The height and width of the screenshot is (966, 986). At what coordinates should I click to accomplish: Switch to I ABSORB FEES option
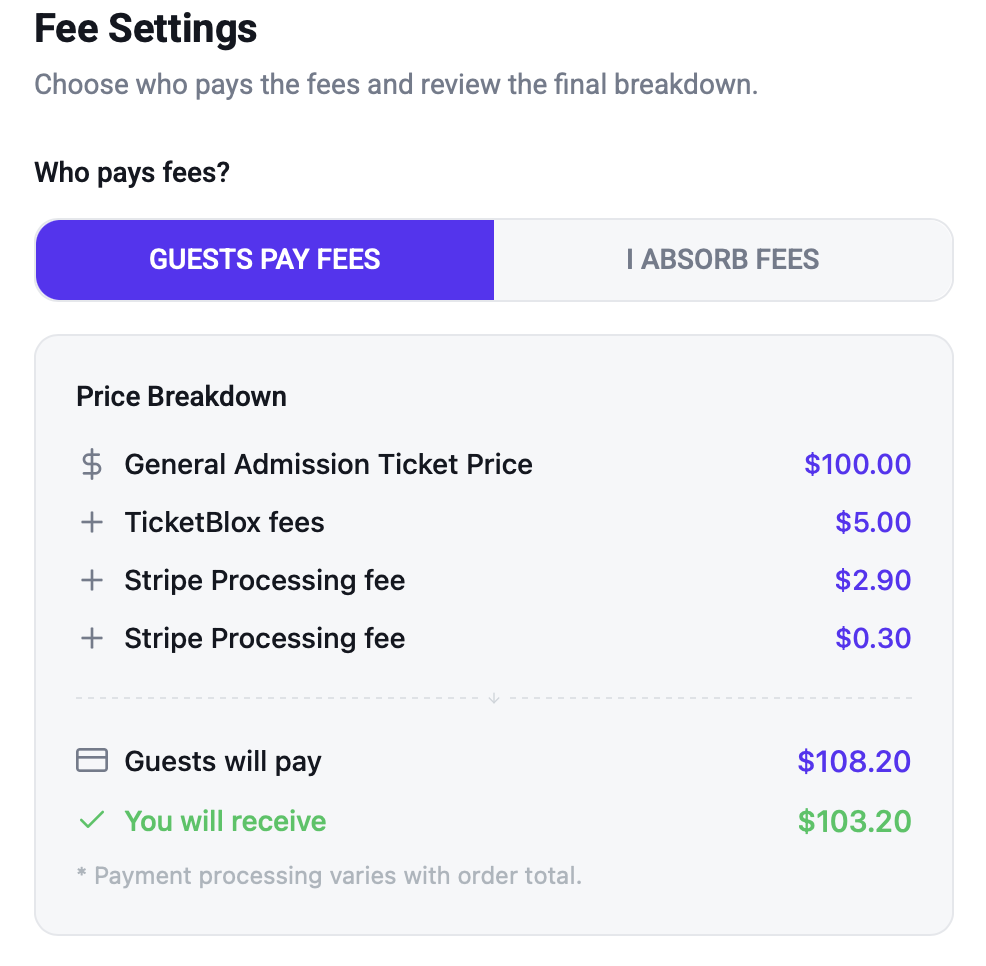723,260
